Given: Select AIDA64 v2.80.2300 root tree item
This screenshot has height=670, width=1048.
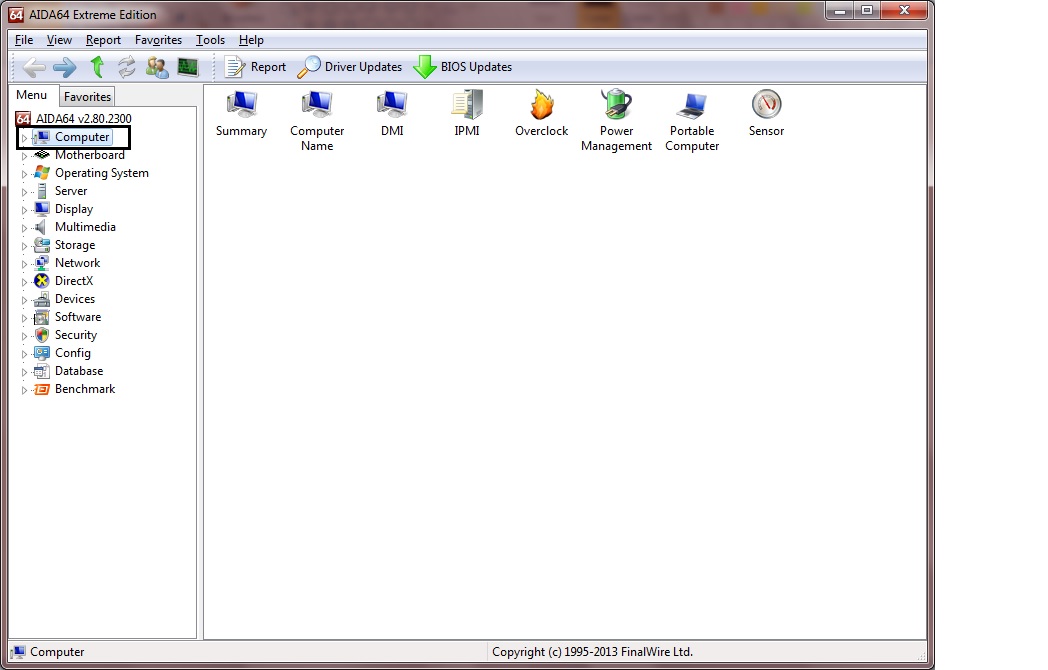Looking at the screenshot, I should click(x=74, y=119).
